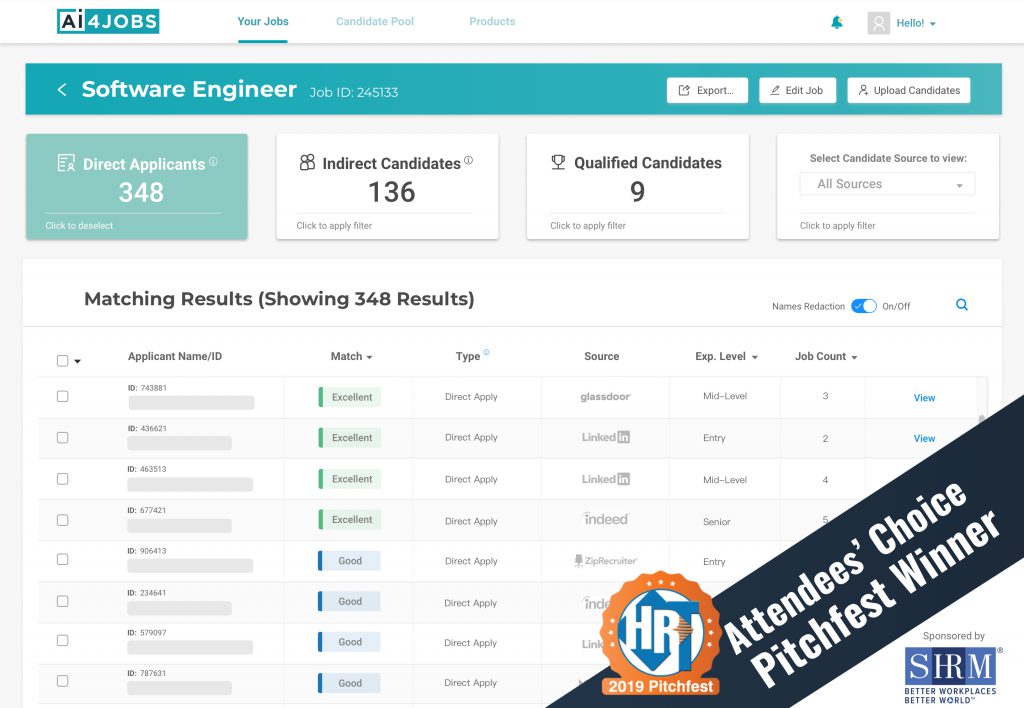Open the Products tab
Screen dimensions: 1024x708
pos(492,22)
